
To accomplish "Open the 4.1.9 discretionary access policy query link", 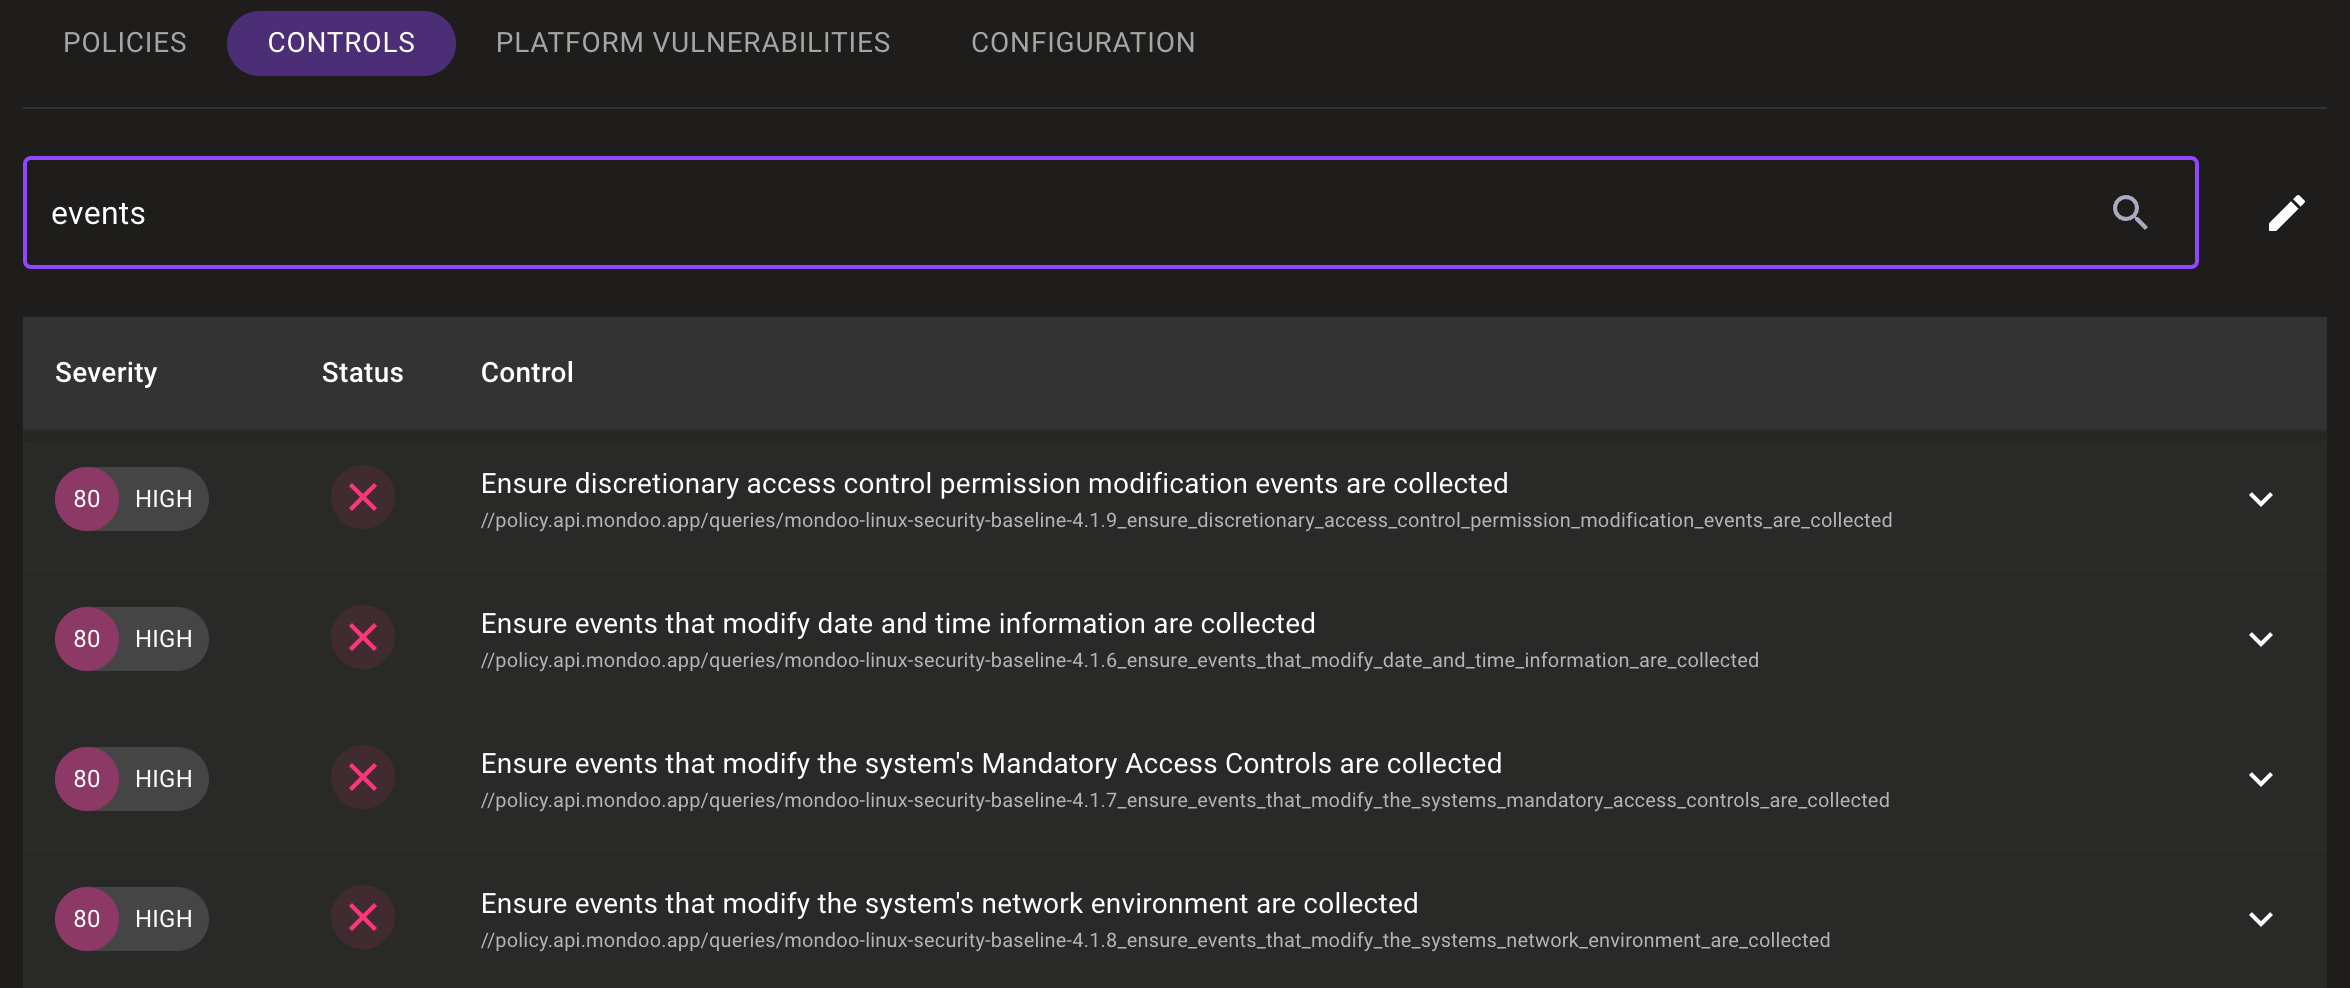I will (1186, 520).
